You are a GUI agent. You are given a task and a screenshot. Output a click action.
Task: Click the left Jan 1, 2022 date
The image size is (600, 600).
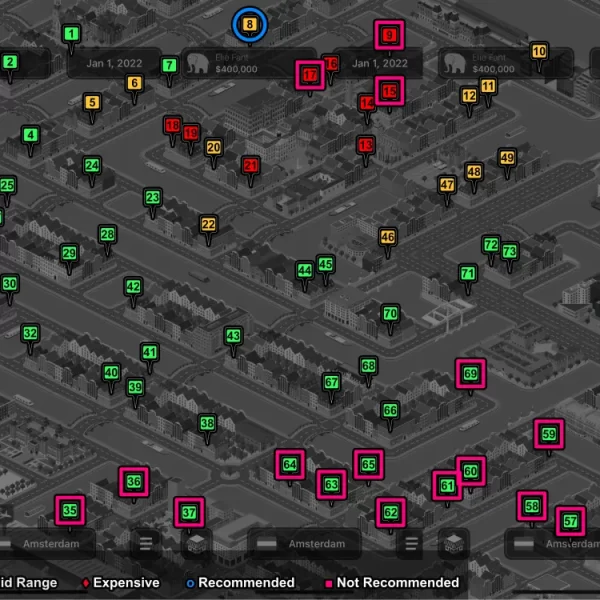point(113,63)
